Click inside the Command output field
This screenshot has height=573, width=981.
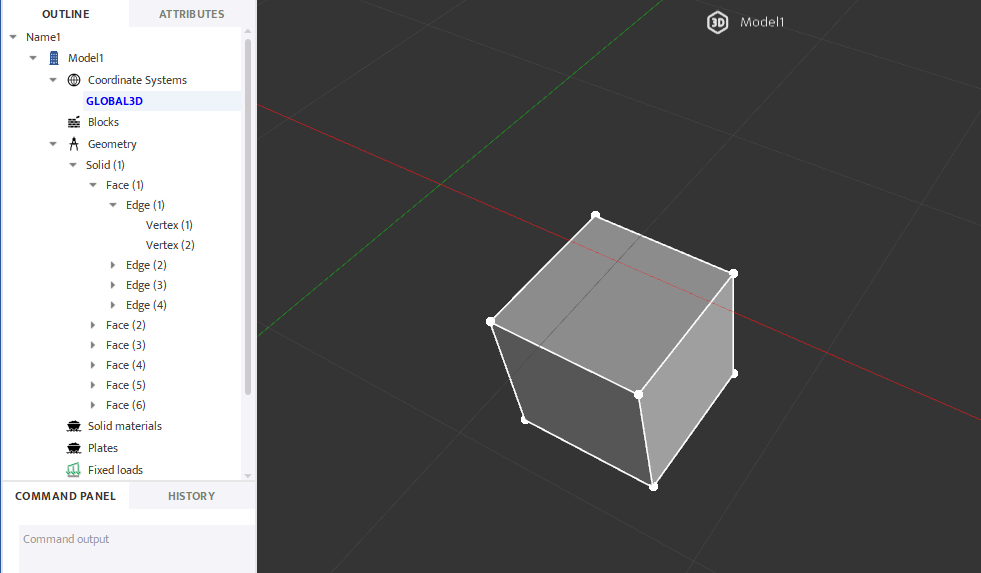point(136,549)
